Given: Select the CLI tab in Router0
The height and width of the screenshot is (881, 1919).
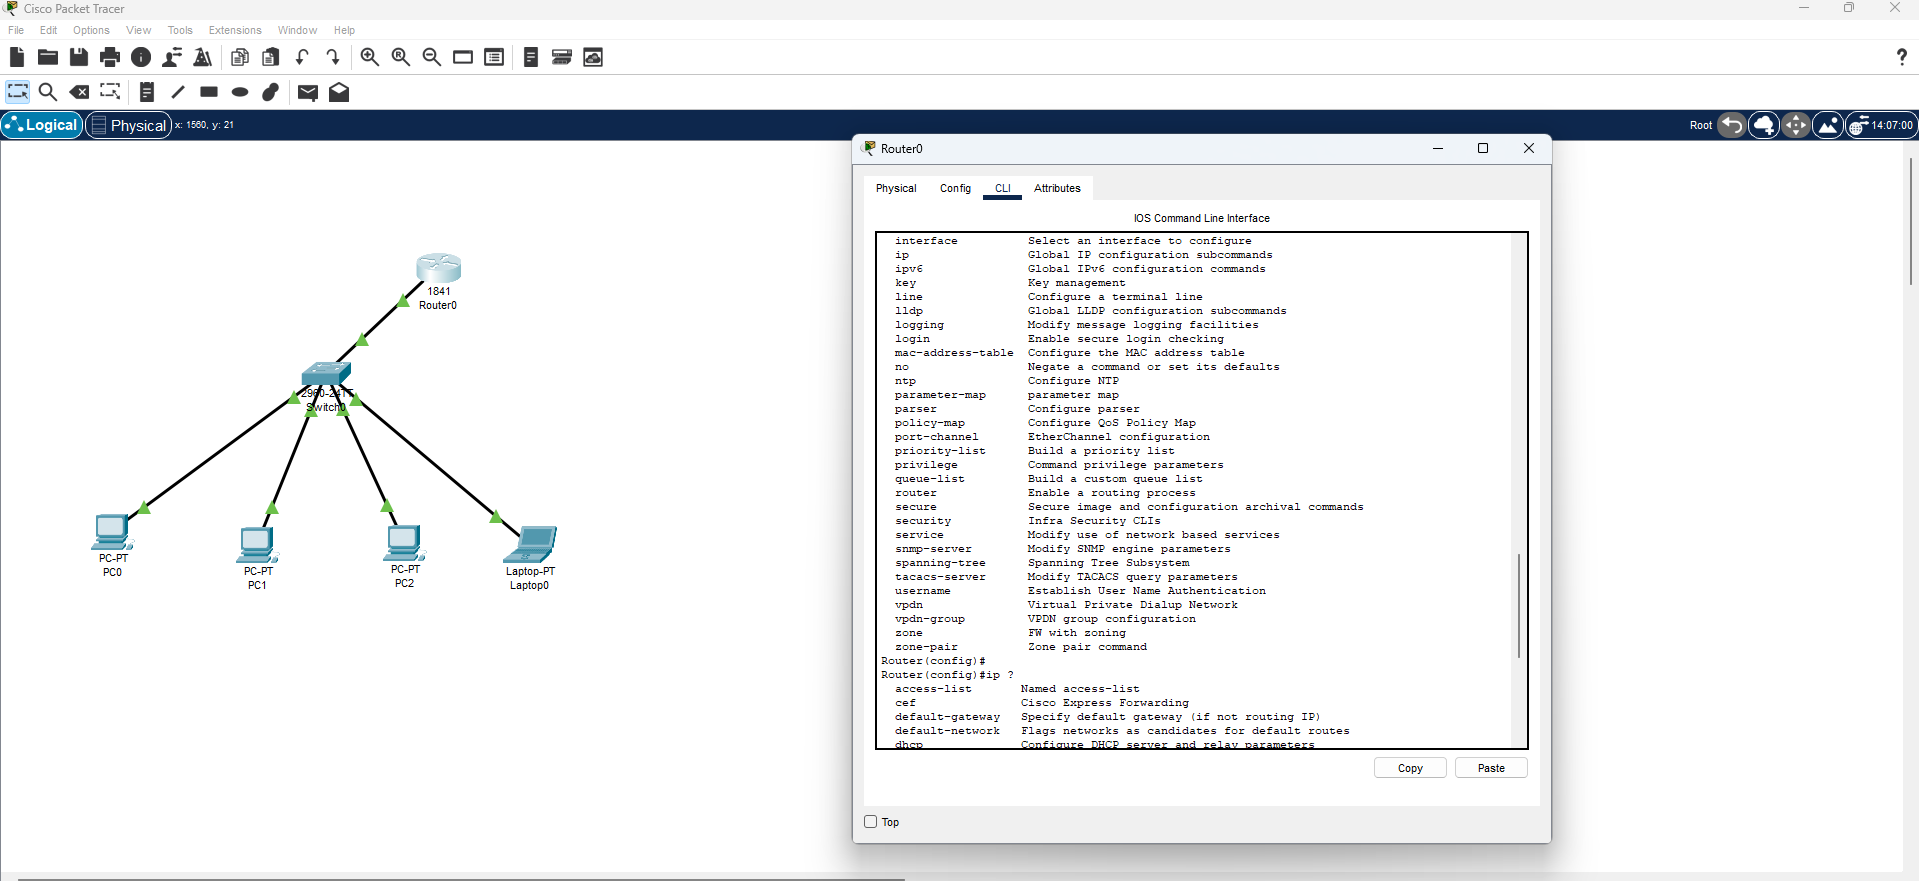Looking at the screenshot, I should 1002,188.
